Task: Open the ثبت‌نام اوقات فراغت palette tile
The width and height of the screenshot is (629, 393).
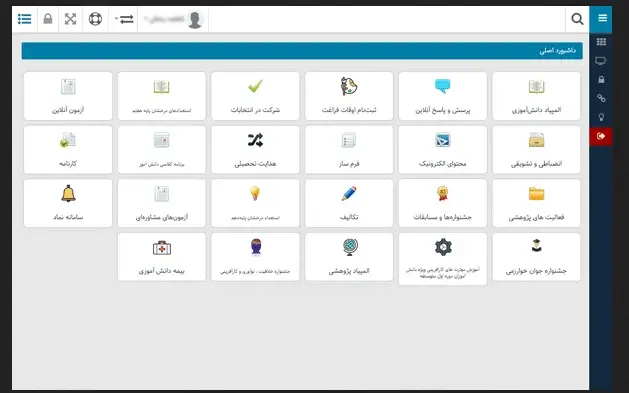Action: (x=349, y=96)
